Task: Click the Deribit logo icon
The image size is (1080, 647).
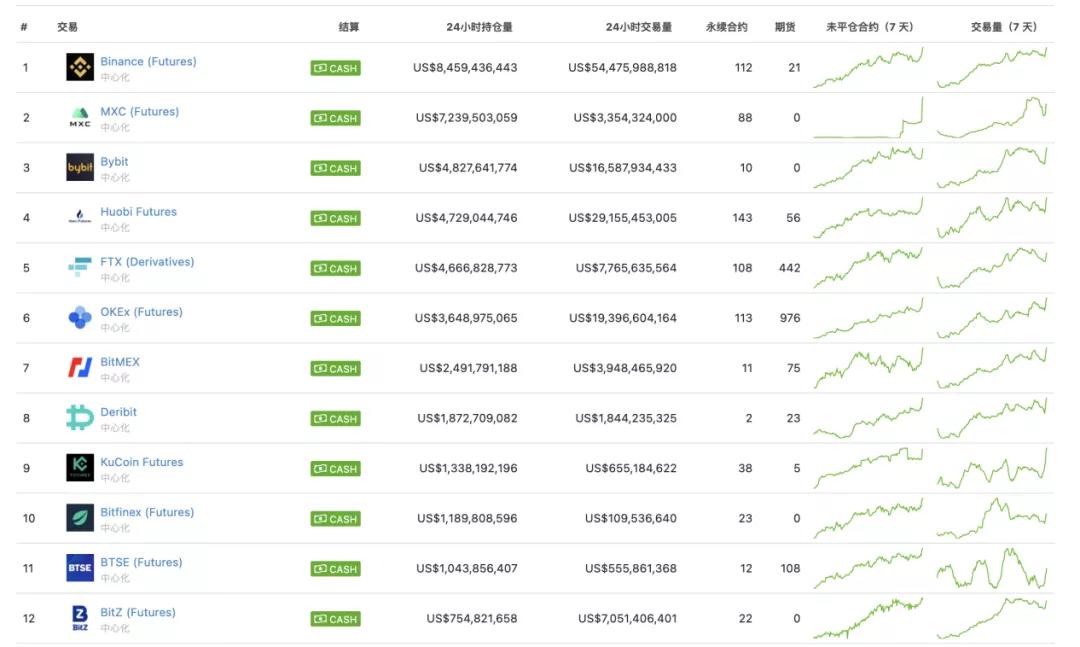Action: 80,418
